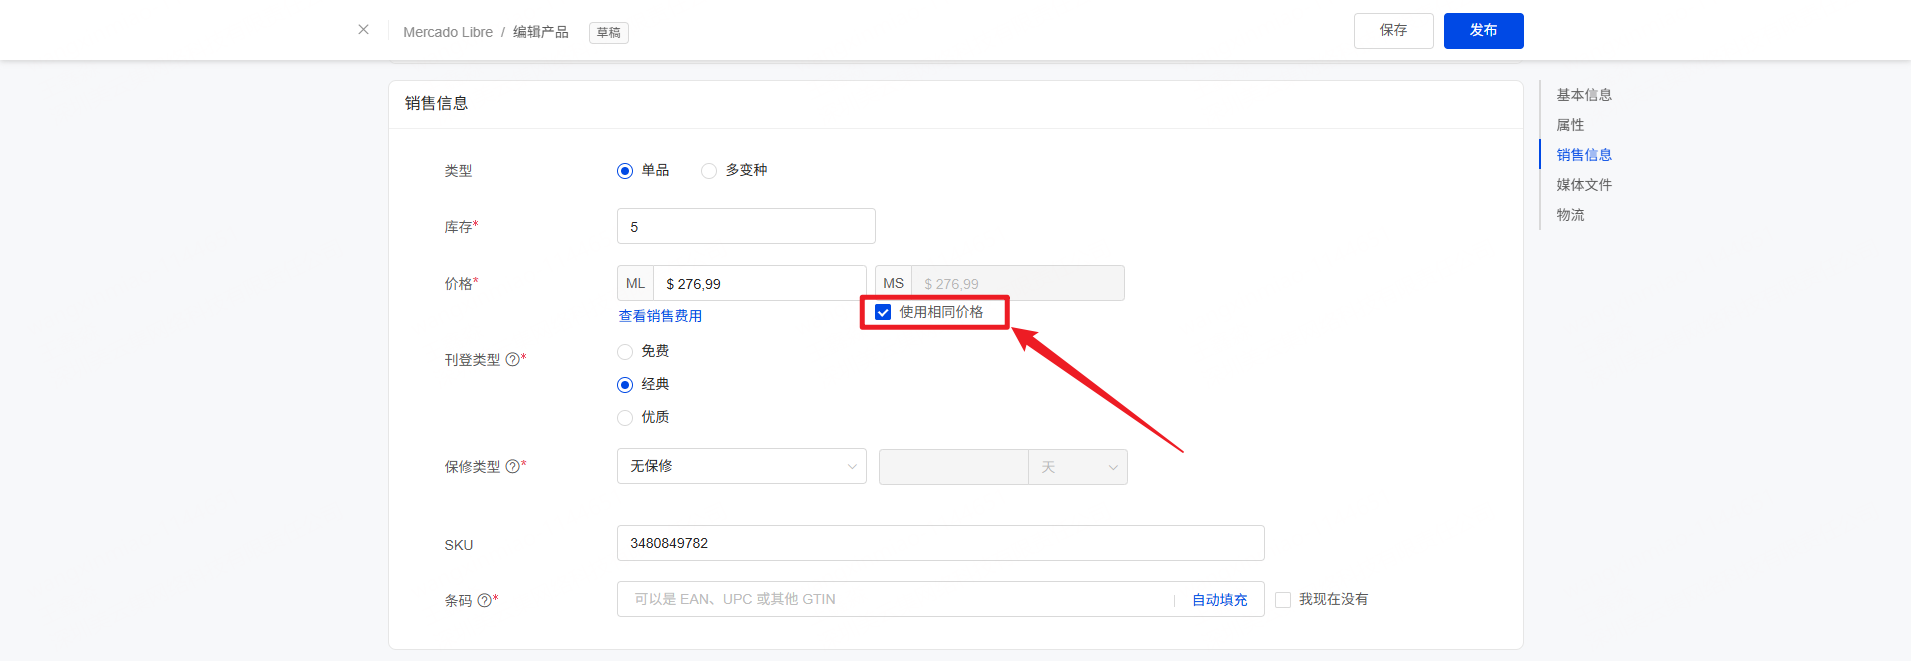Click 自动填充 to autofill barcode
Image resolution: width=1911 pixels, height=661 pixels.
pyautogui.click(x=1219, y=600)
